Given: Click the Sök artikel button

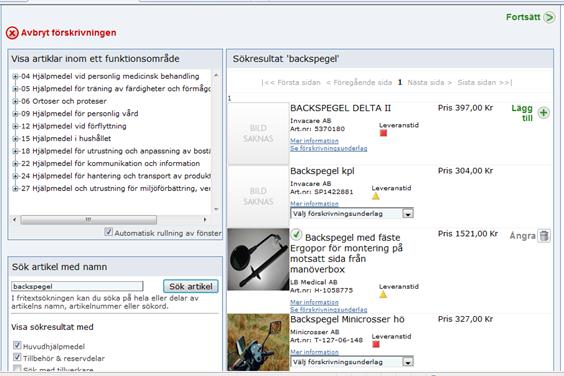Looking at the screenshot, I should [191, 286].
